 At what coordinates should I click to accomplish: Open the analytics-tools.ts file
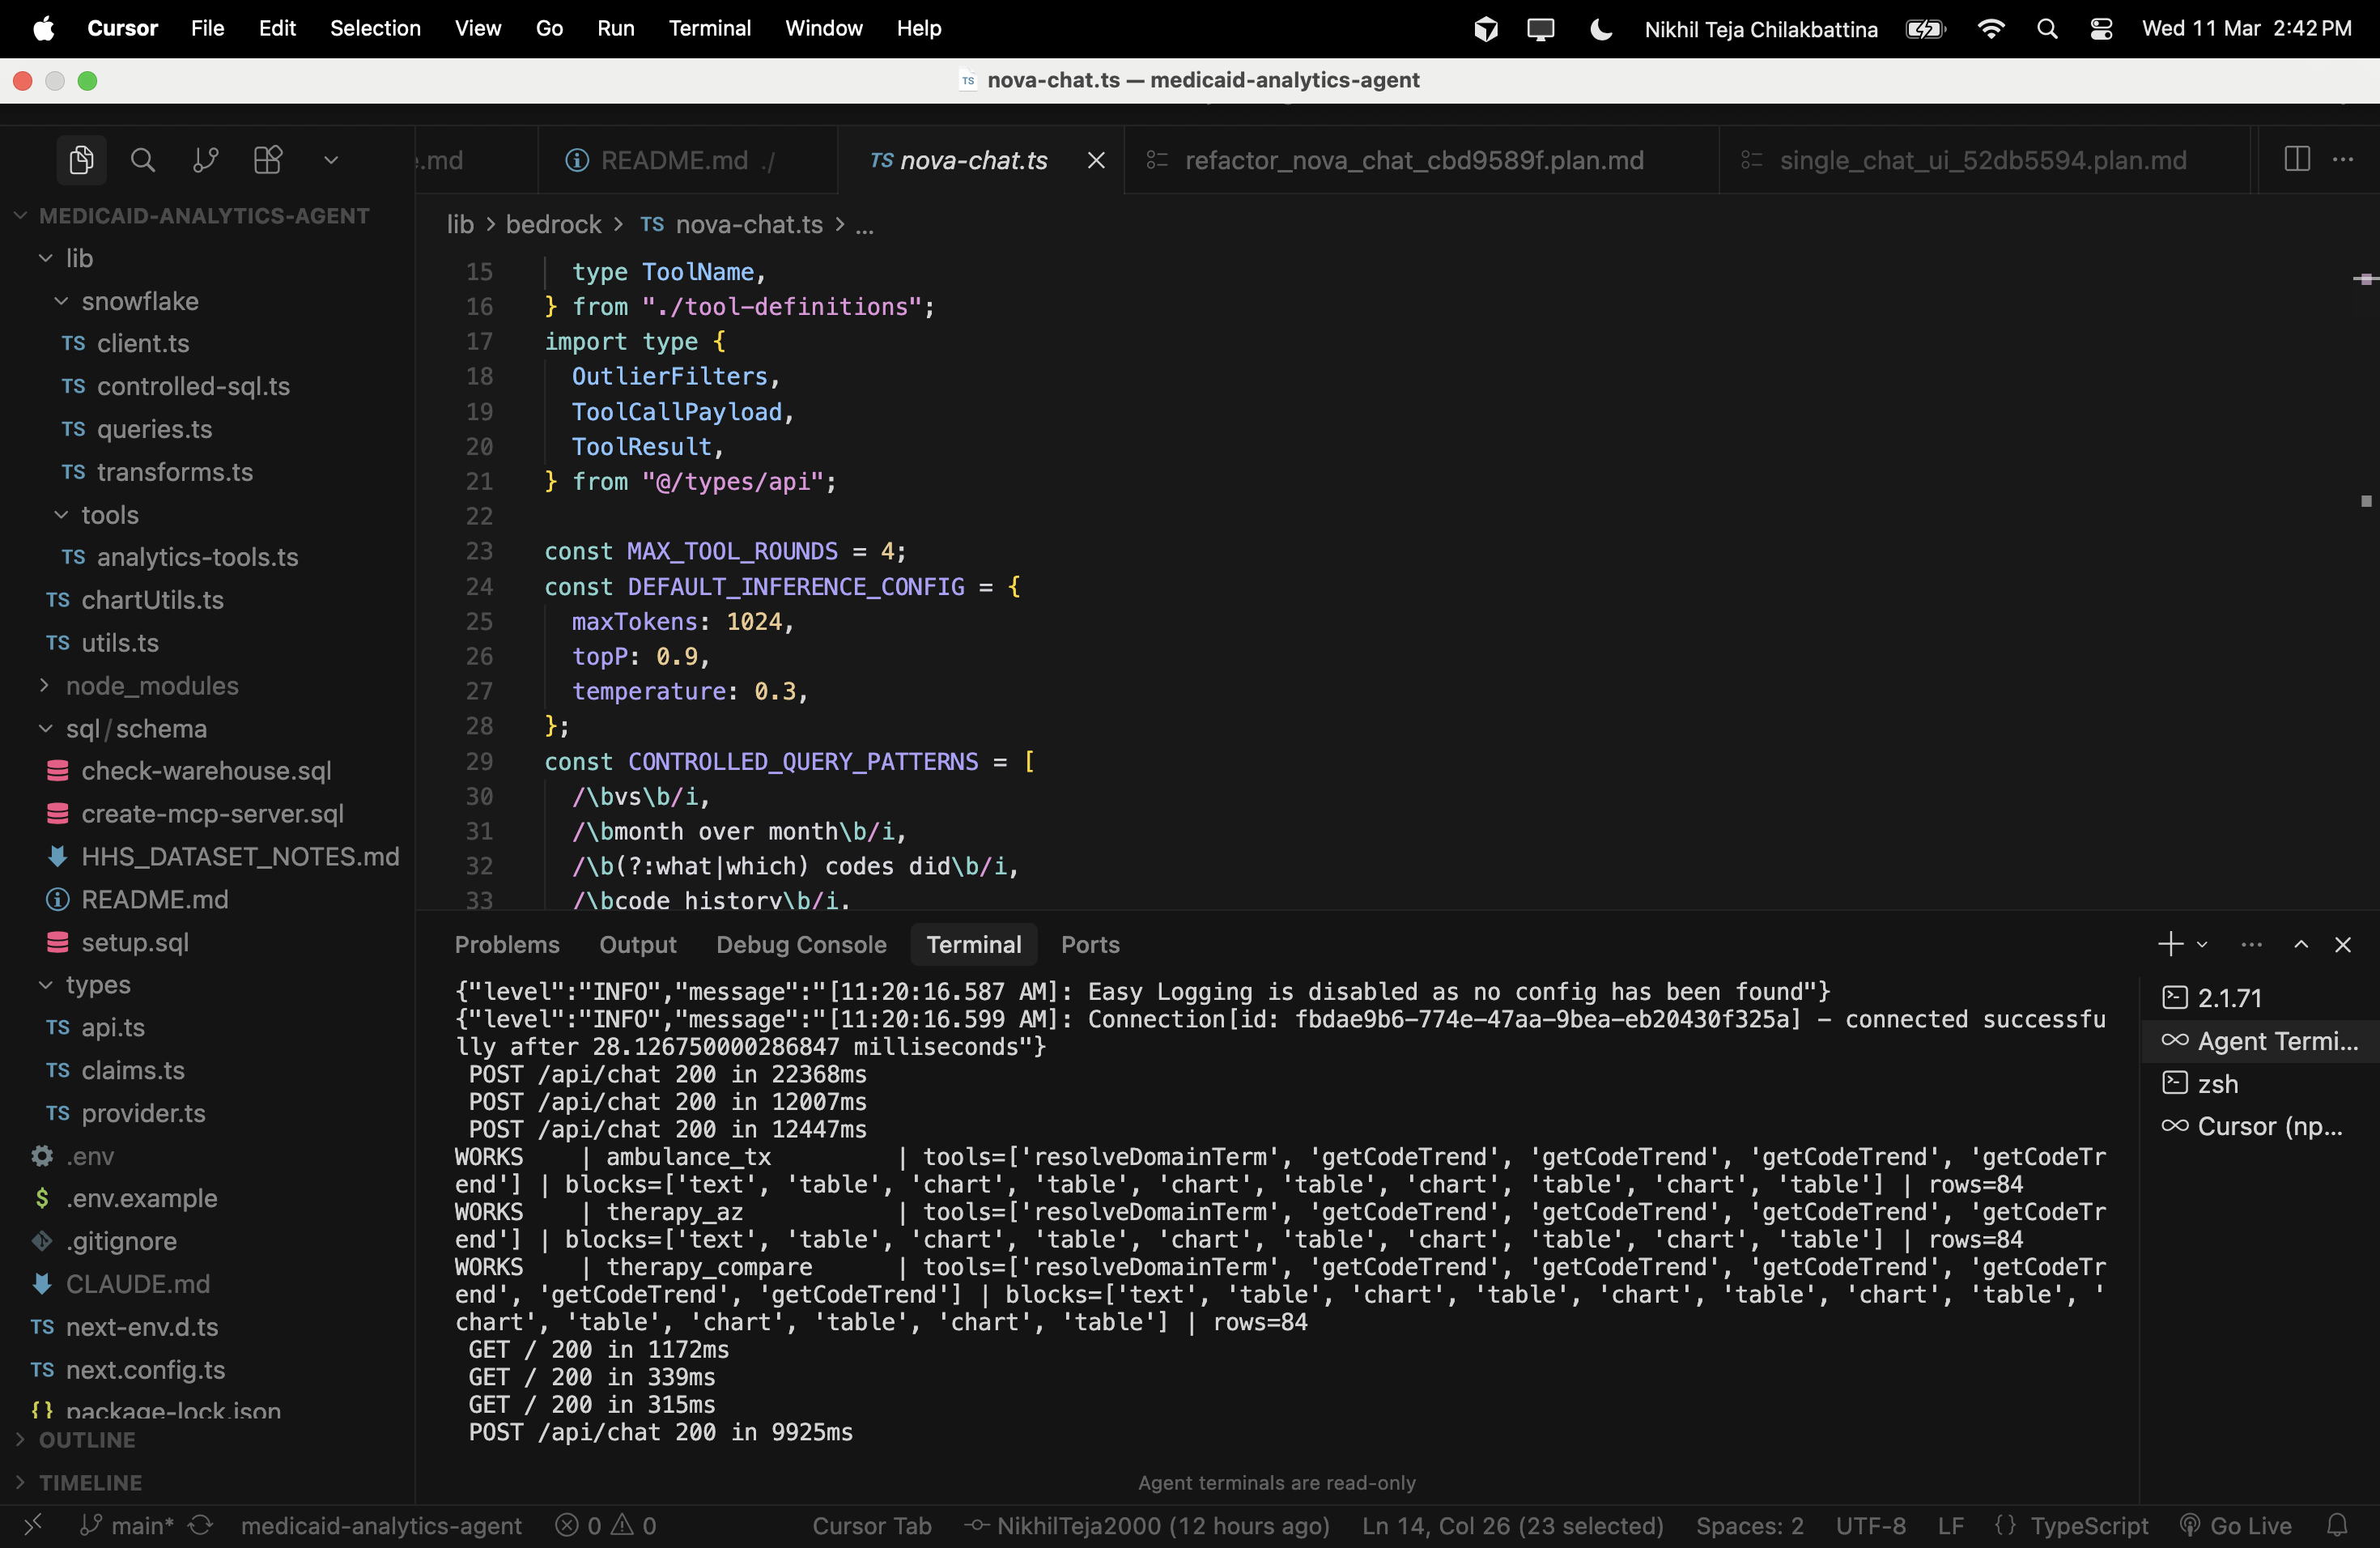tap(197, 557)
